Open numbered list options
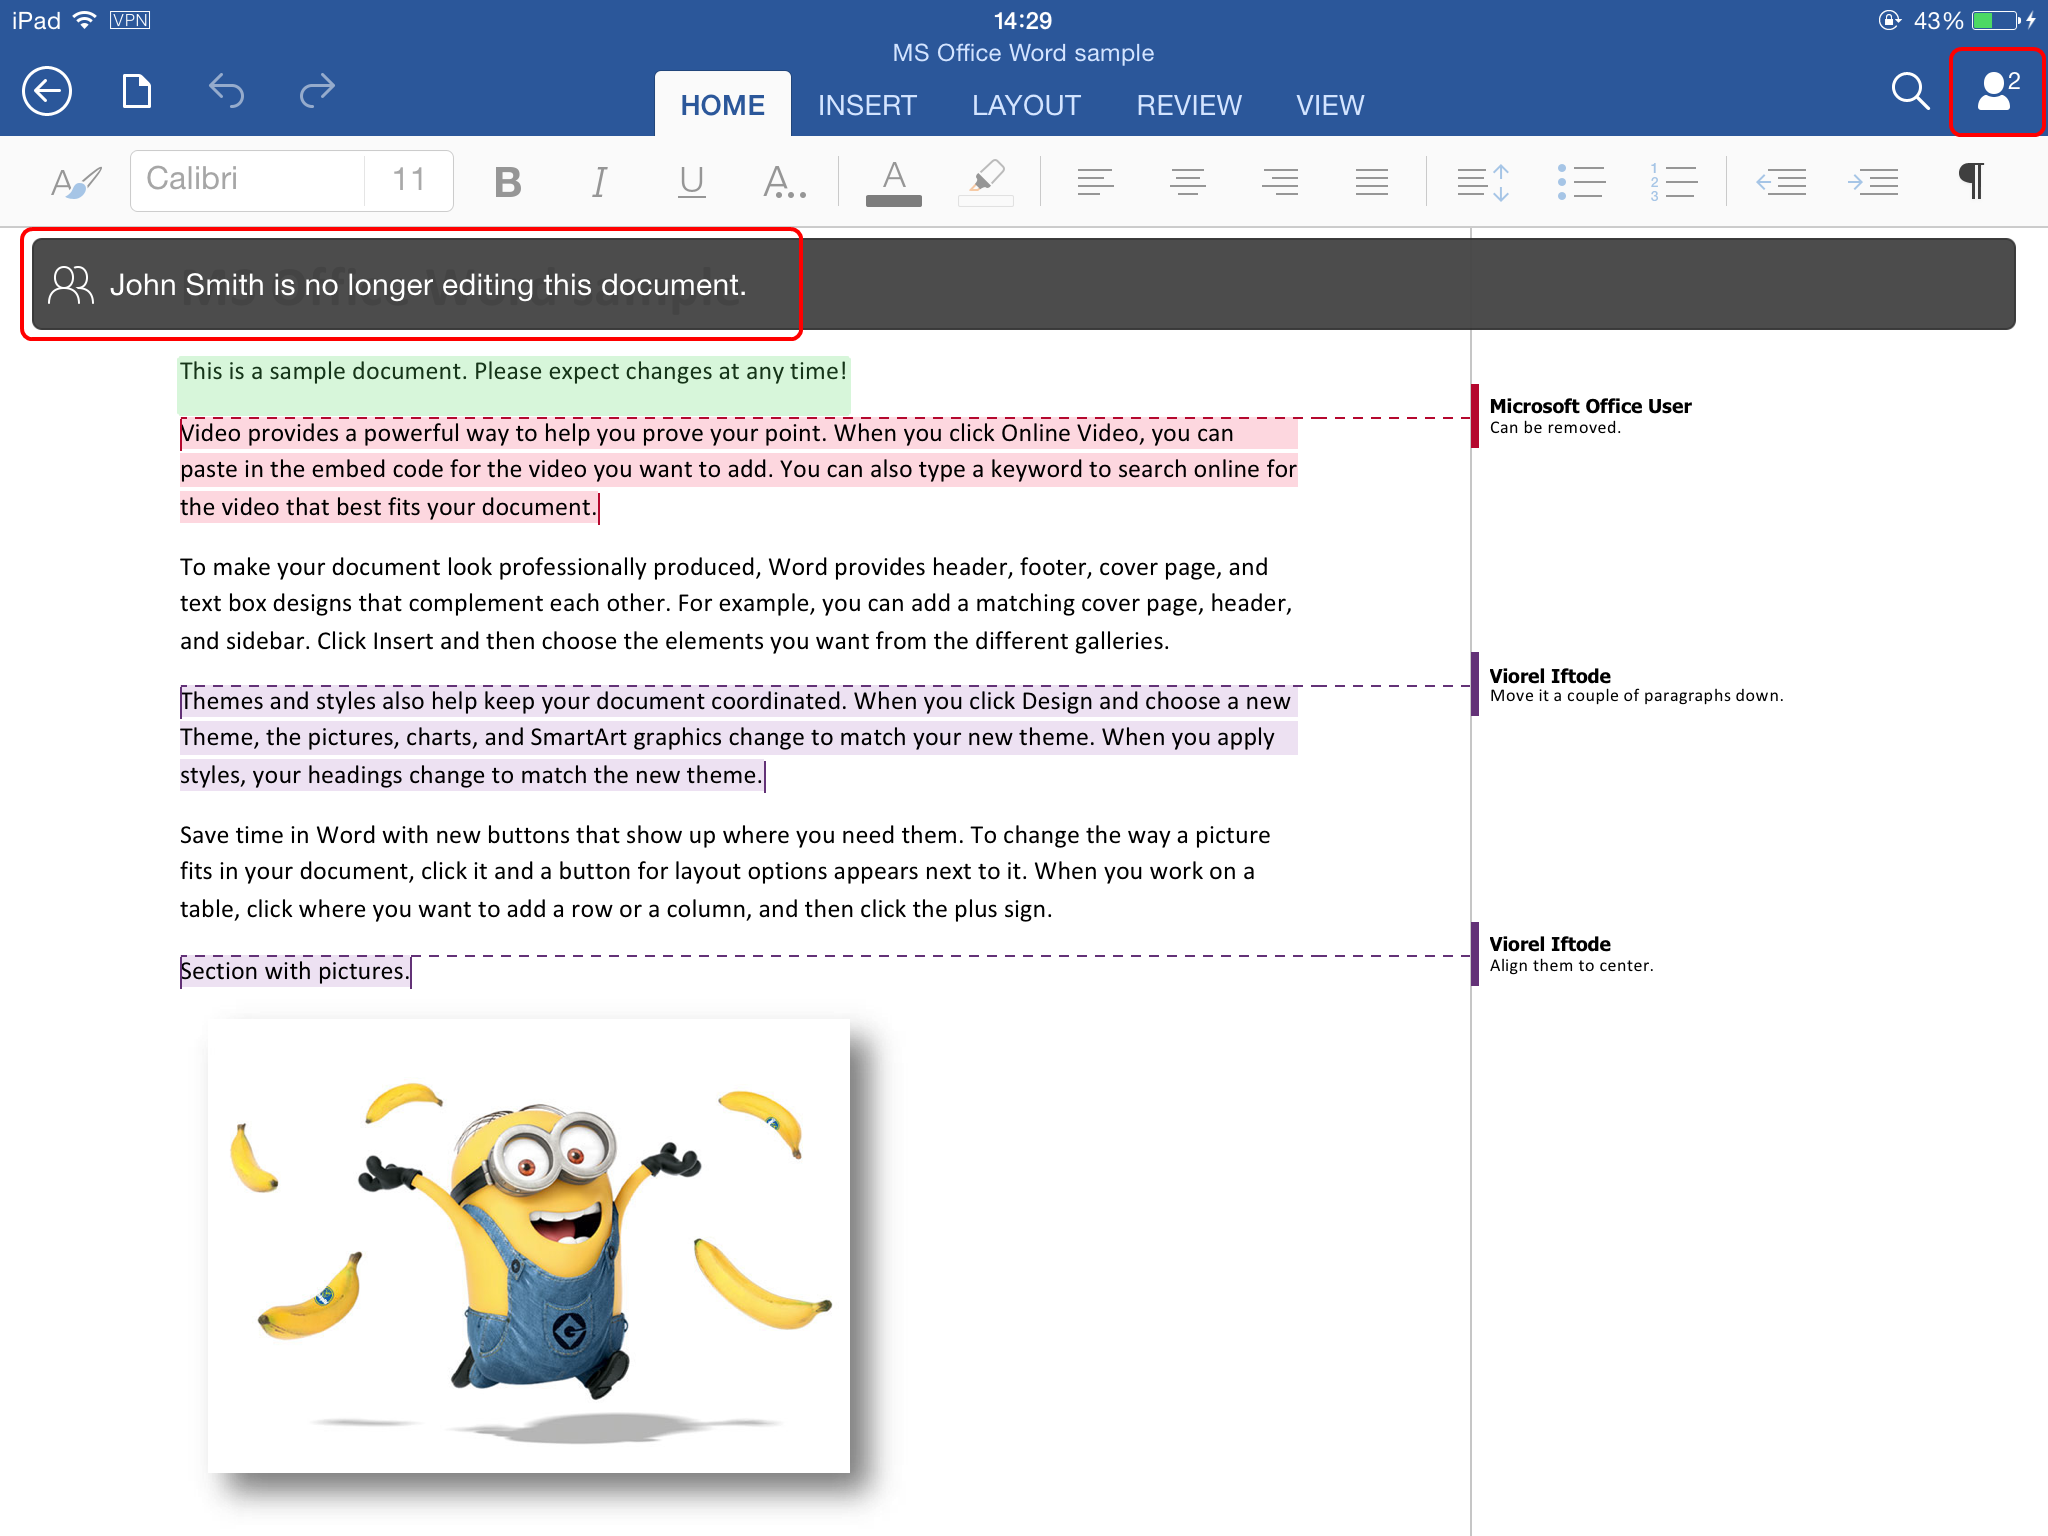 click(x=1673, y=182)
